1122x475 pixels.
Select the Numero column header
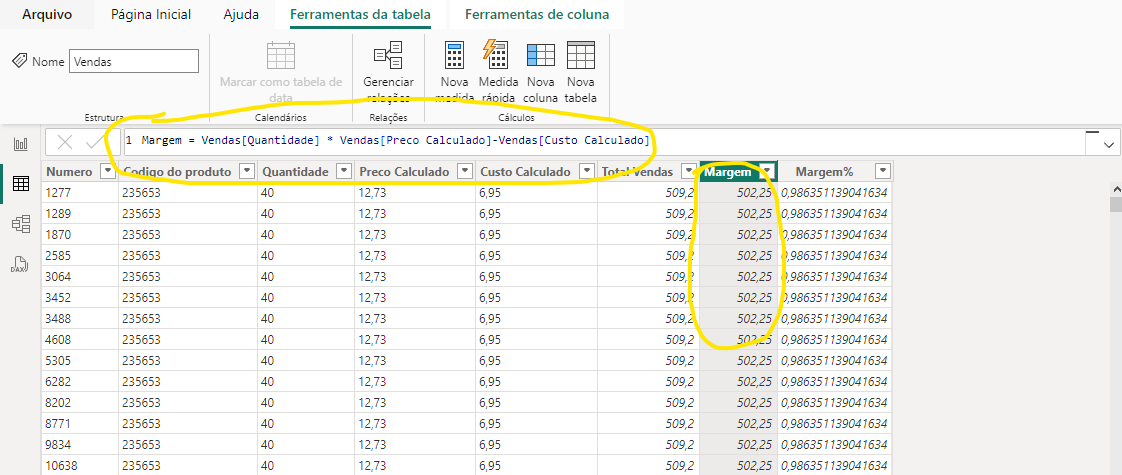click(69, 172)
